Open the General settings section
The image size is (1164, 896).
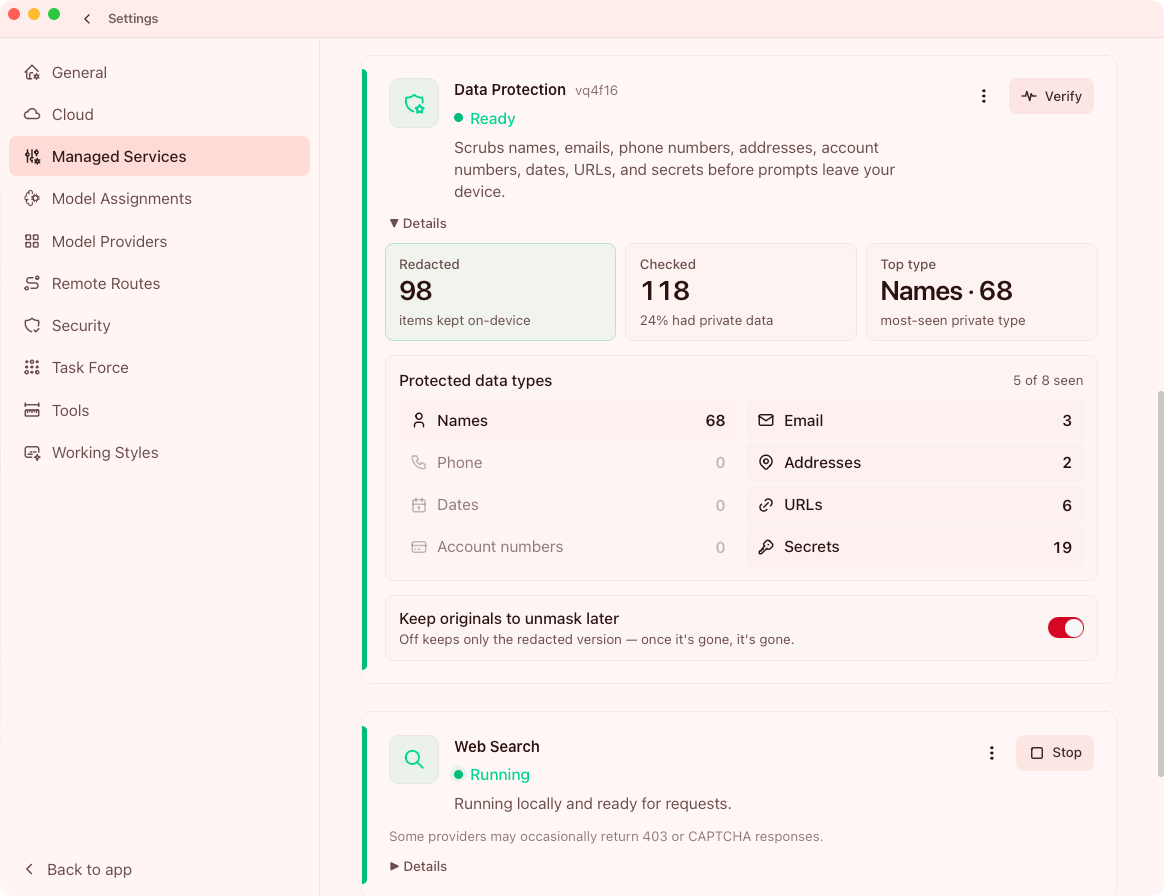coord(159,73)
